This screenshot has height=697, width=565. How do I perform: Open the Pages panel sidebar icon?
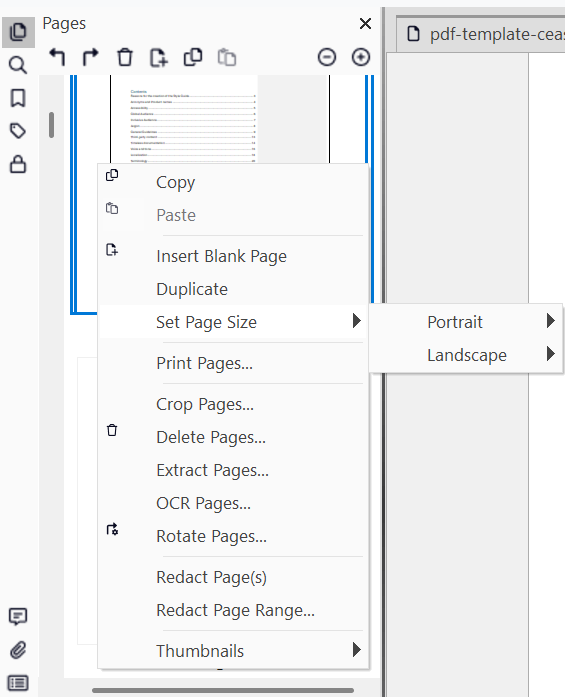18,32
